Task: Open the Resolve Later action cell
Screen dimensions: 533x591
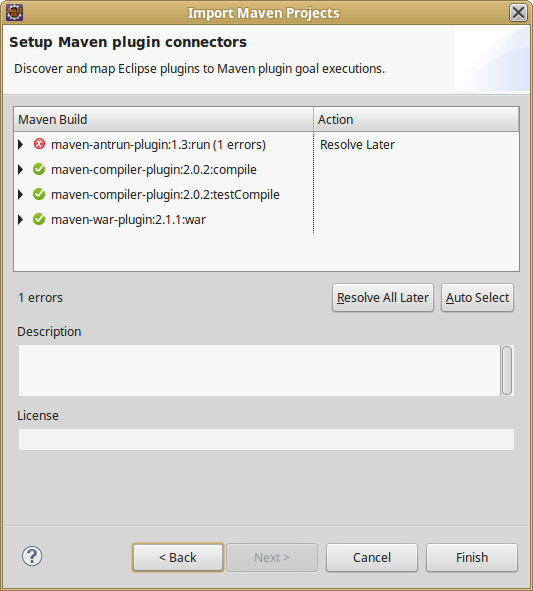Action: pos(416,144)
